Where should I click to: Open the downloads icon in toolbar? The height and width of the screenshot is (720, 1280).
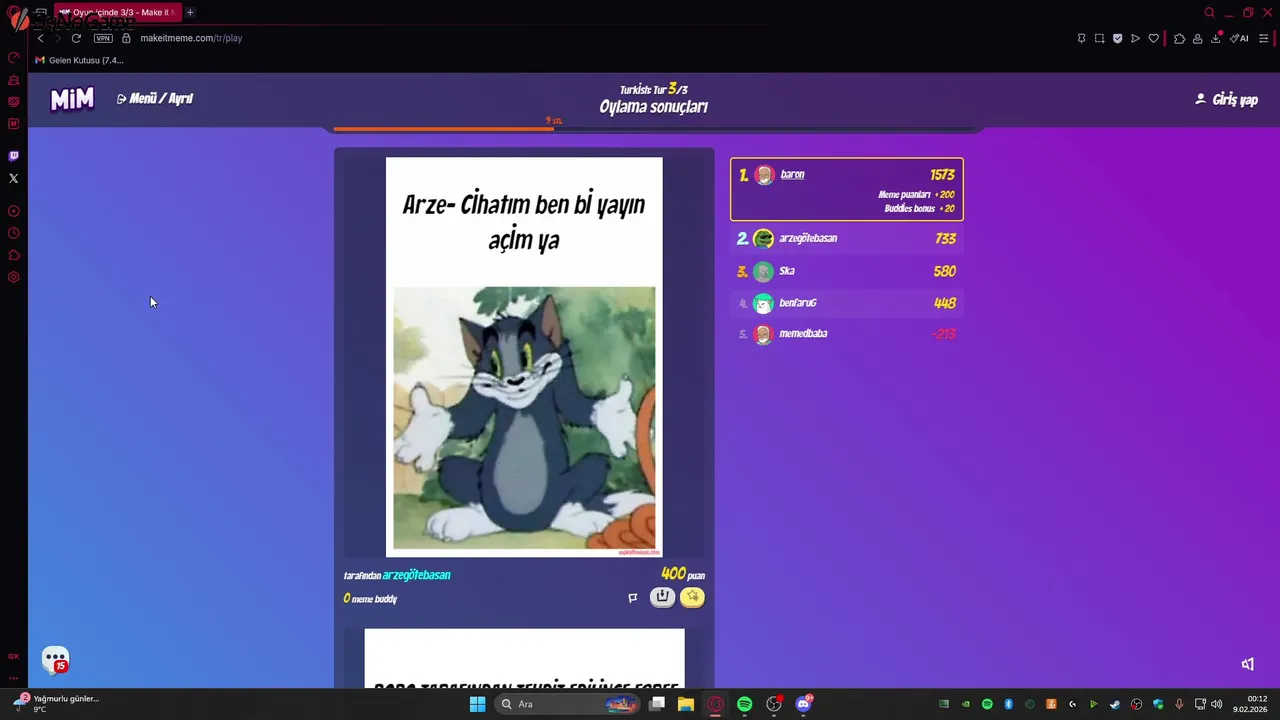coord(1216,38)
